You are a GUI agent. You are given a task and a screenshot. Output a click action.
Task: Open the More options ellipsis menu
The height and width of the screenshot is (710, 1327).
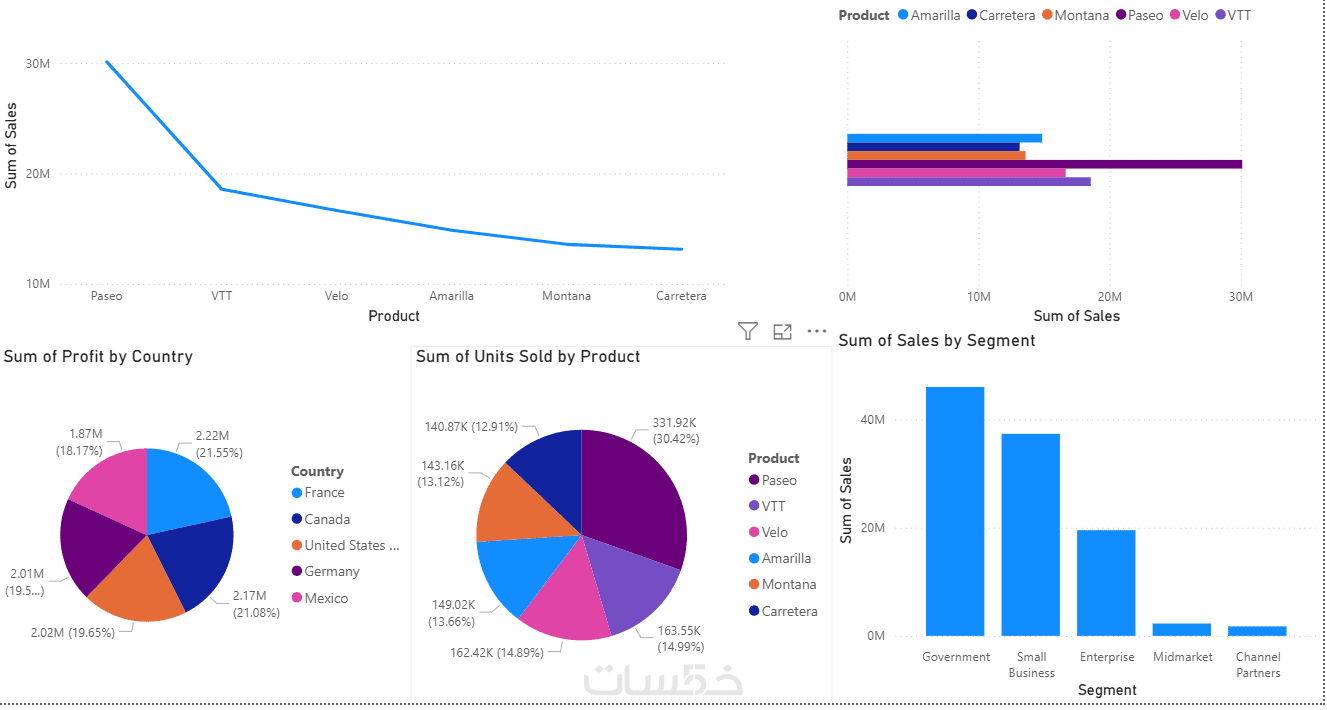817,332
